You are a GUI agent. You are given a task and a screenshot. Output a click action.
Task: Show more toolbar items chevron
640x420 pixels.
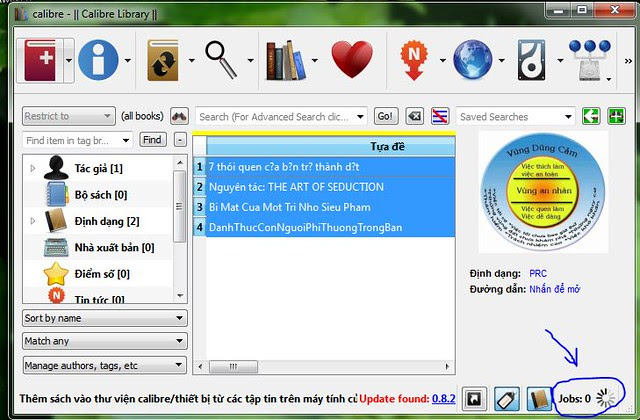tap(628, 61)
